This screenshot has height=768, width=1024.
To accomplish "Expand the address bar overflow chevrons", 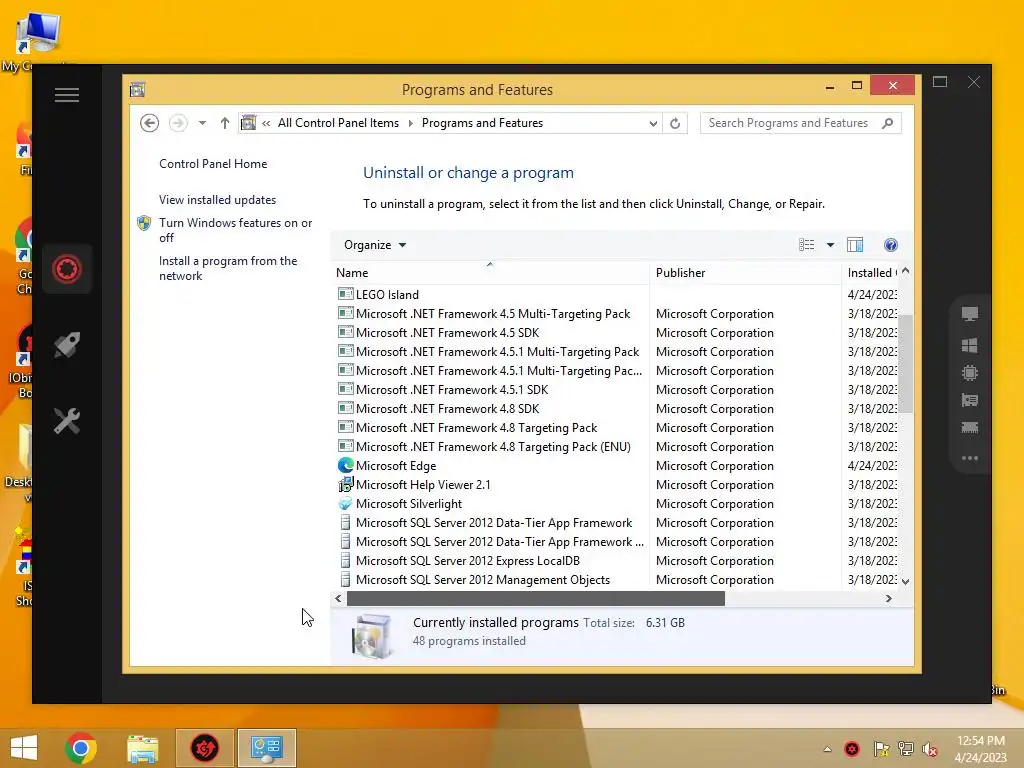I will tap(266, 123).
